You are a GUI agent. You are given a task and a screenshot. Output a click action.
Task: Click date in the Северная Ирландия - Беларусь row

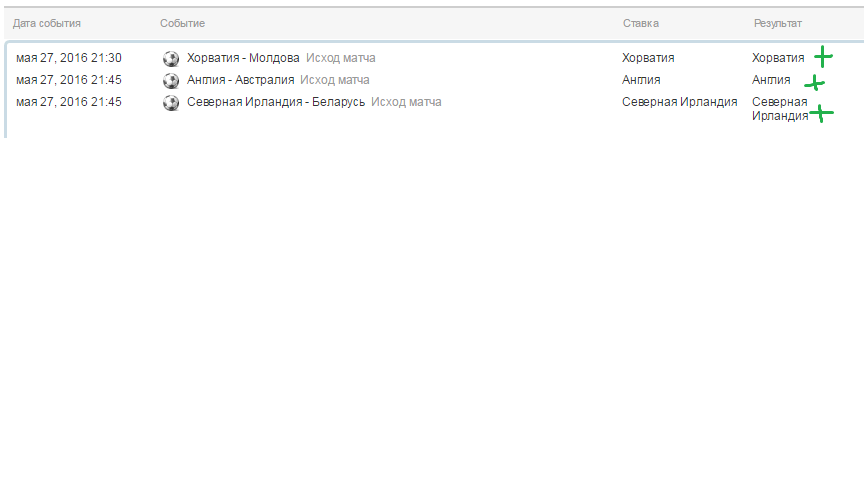pyautogui.click(x=69, y=102)
